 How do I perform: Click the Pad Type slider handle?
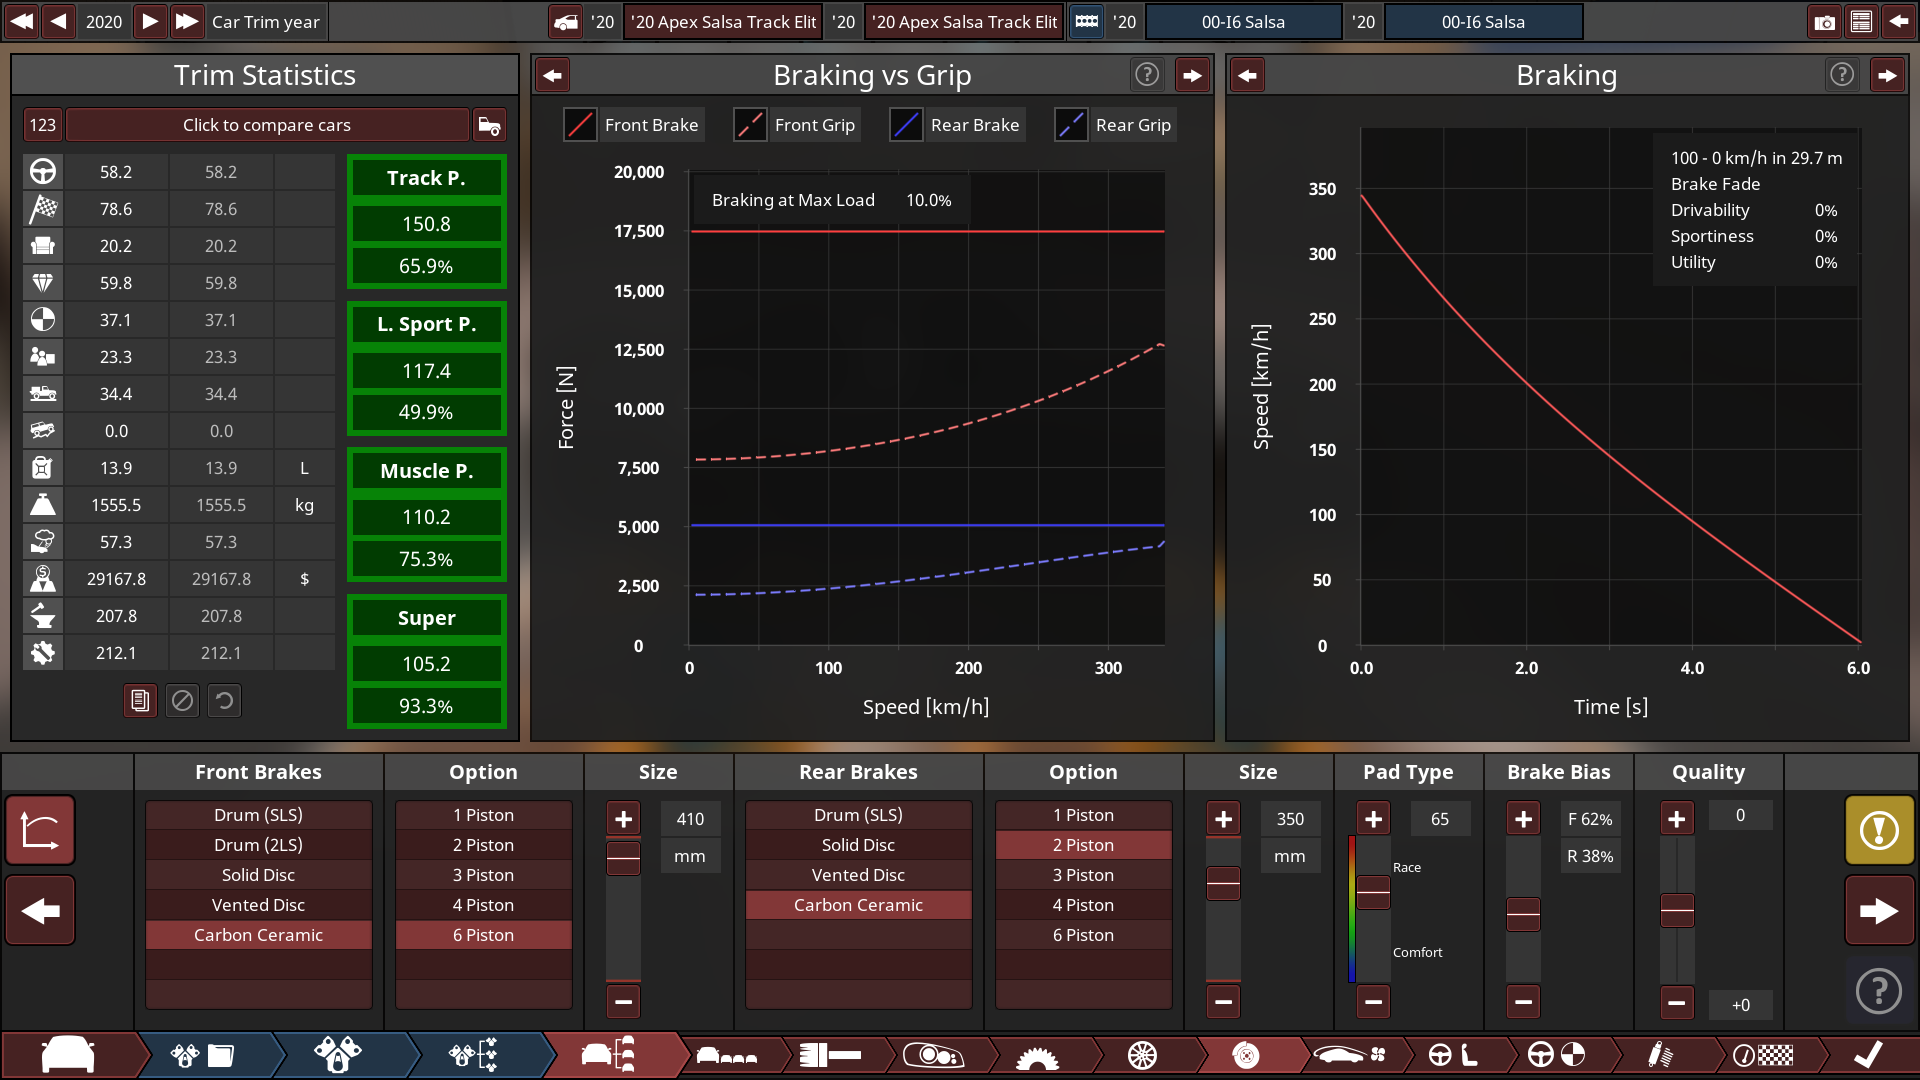tap(1373, 891)
